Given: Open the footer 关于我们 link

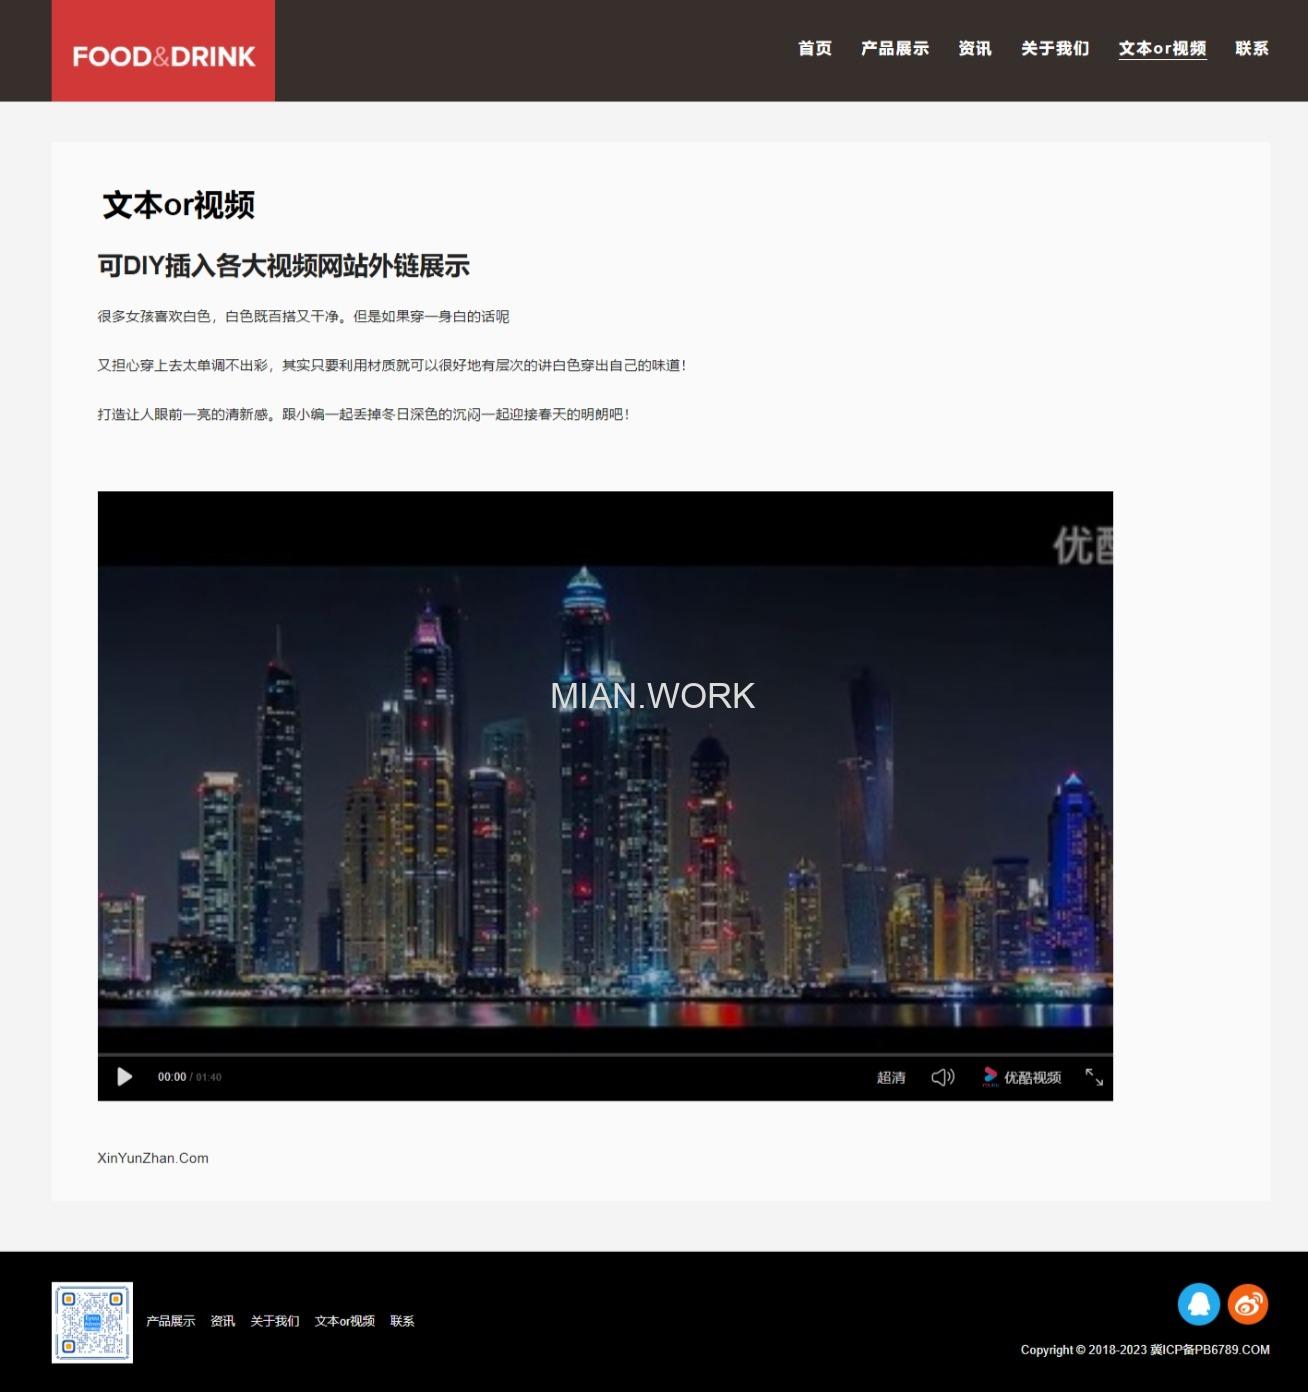Looking at the screenshot, I should [275, 1321].
